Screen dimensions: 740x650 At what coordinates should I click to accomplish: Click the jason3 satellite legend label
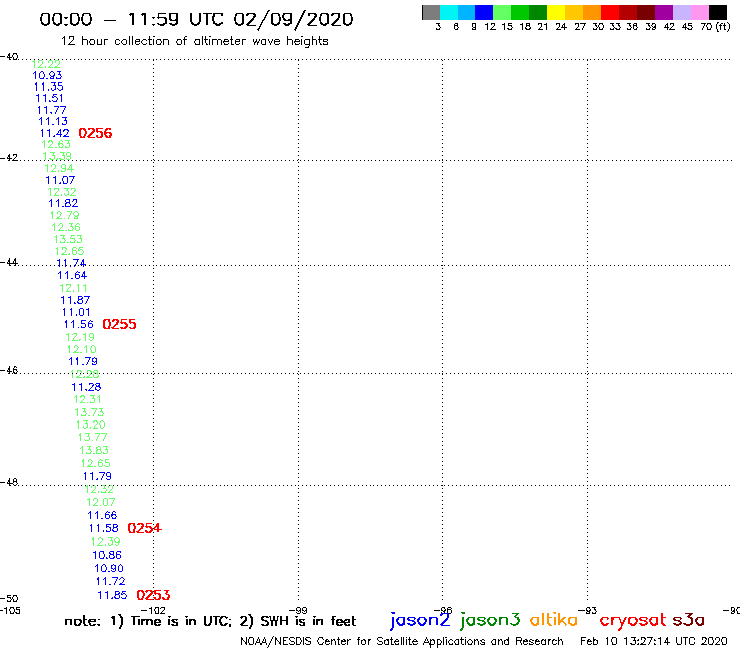pos(490,620)
